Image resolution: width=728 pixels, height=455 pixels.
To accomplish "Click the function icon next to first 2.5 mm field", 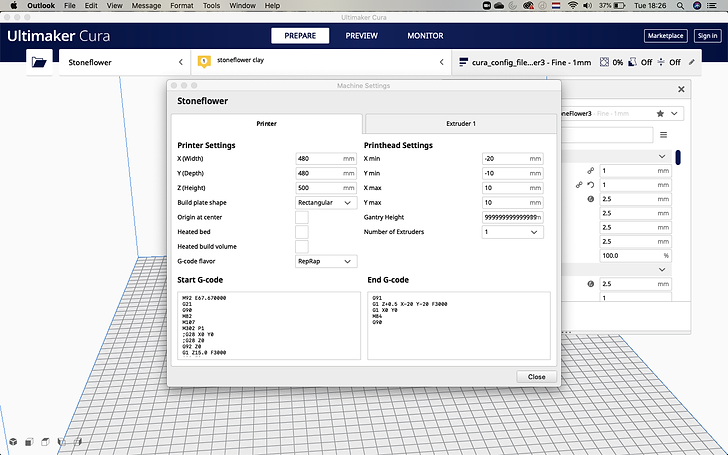I will [x=591, y=199].
